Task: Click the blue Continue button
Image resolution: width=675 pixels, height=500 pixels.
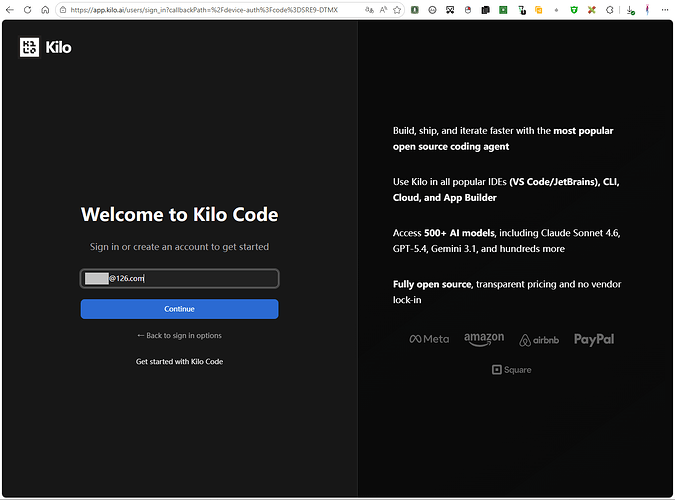Action: coord(180,309)
